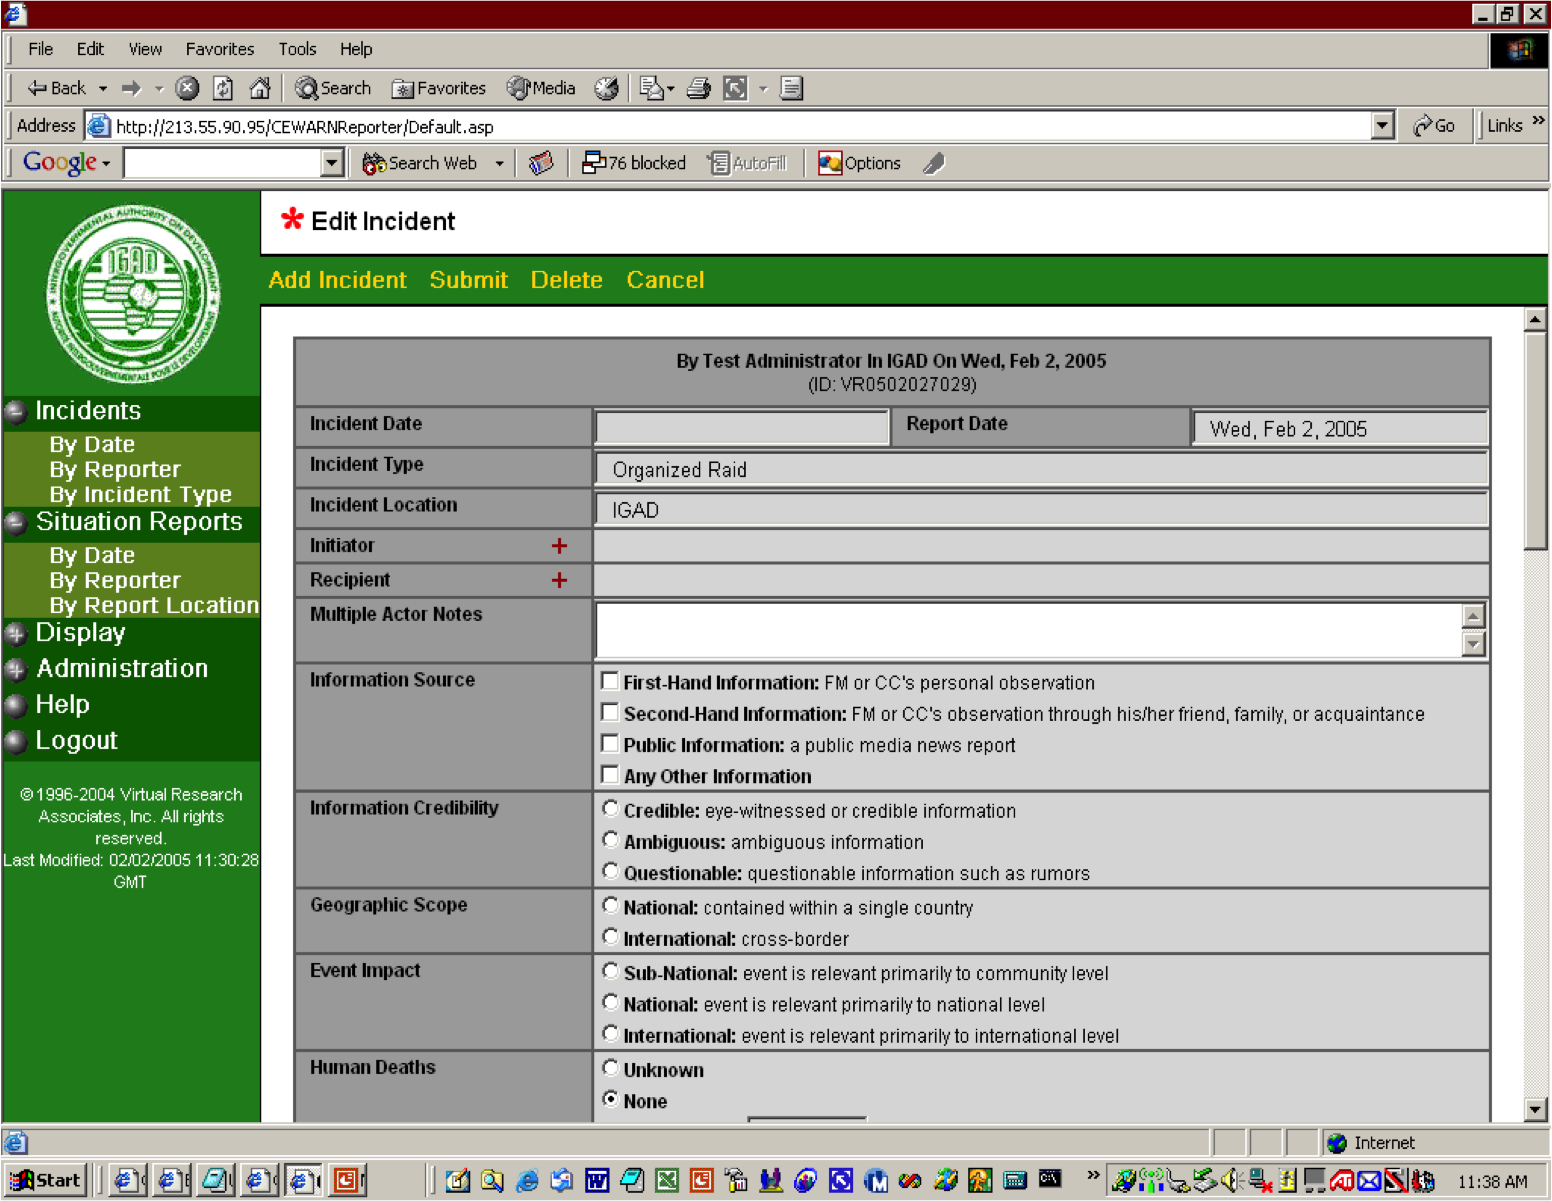Click the page's vertical scrollbar down arrow
1552x1201 pixels.
point(1535,1108)
